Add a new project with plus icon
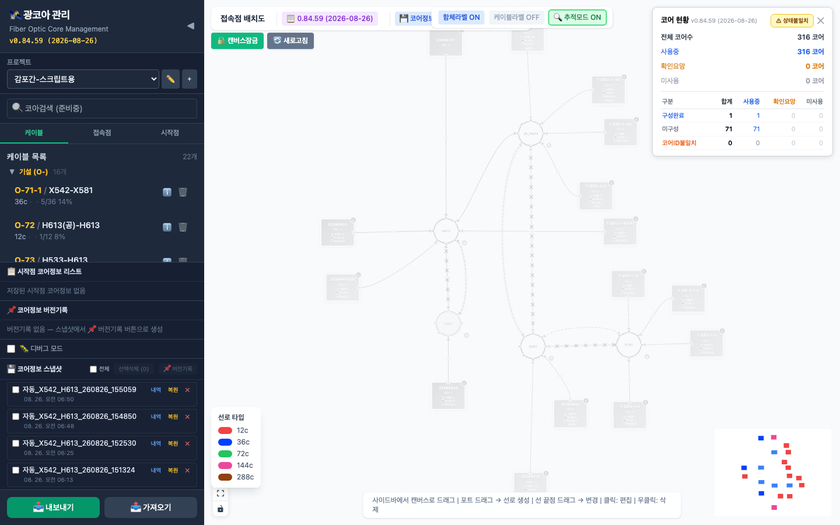The image size is (840, 525). click(x=189, y=79)
